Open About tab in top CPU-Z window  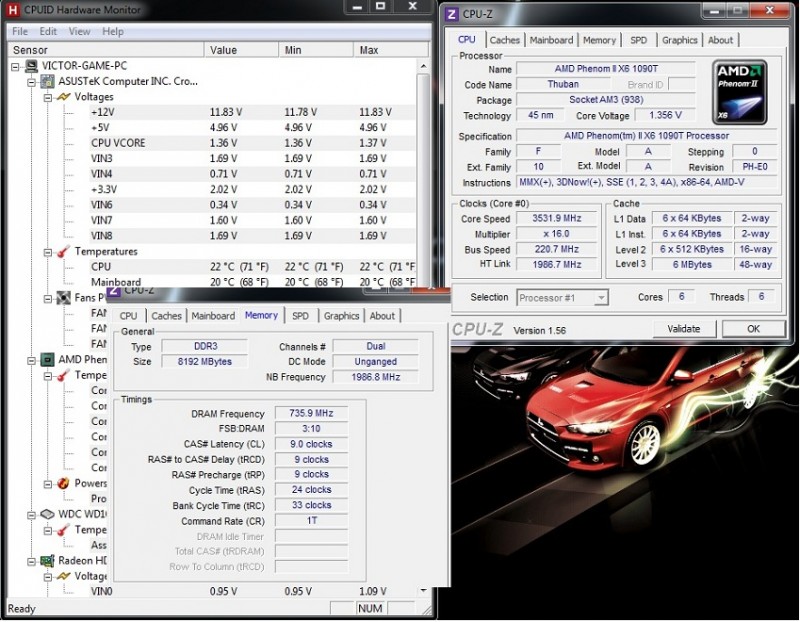click(x=720, y=40)
